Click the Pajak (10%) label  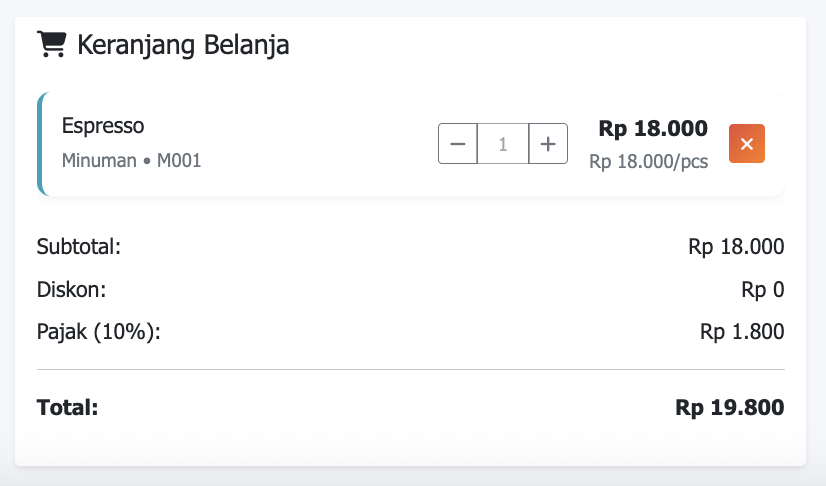pyautogui.click(x=98, y=332)
